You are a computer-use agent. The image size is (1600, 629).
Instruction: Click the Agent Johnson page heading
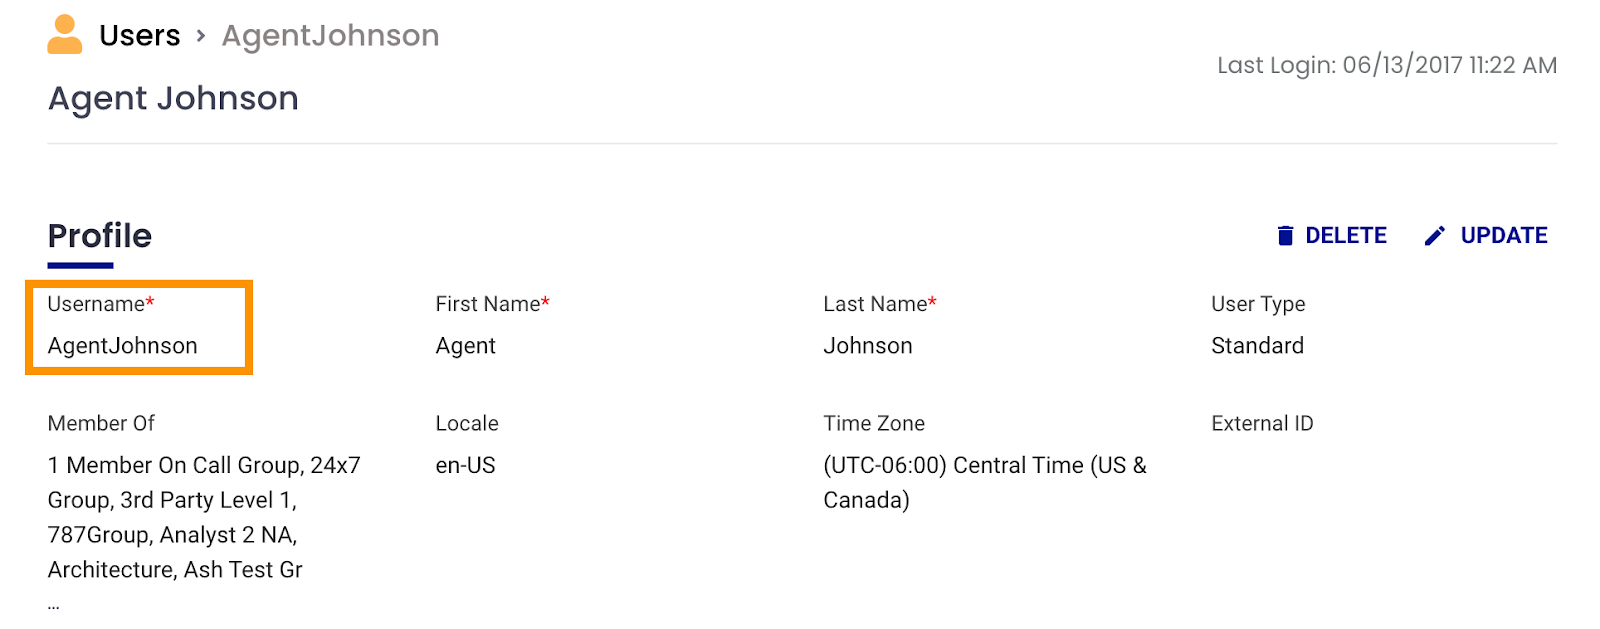point(173,99)
